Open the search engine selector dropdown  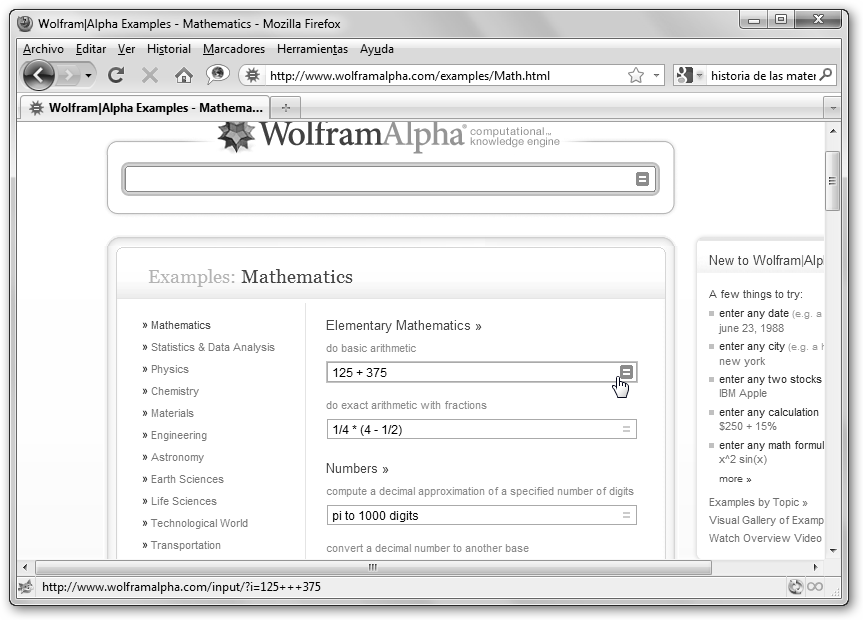click(x=690, y=75)
